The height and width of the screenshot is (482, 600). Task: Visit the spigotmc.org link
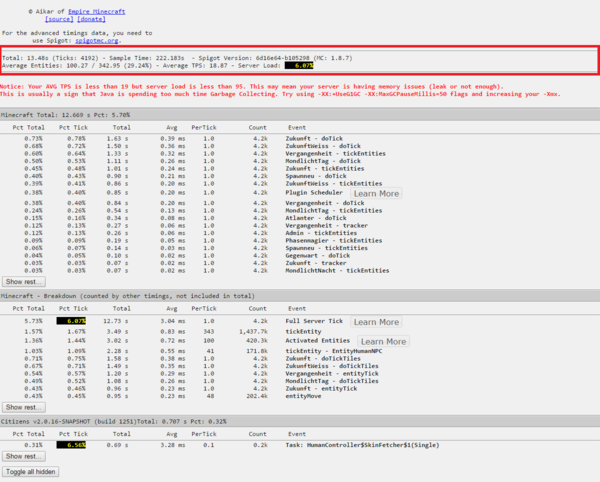[x=97, y=41]
